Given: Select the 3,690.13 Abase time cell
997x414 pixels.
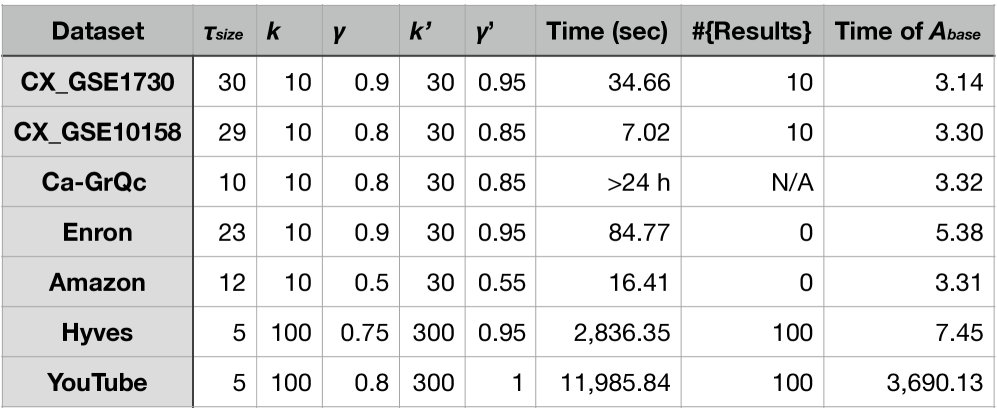Looking at the screenshot, I should (908, 382).
